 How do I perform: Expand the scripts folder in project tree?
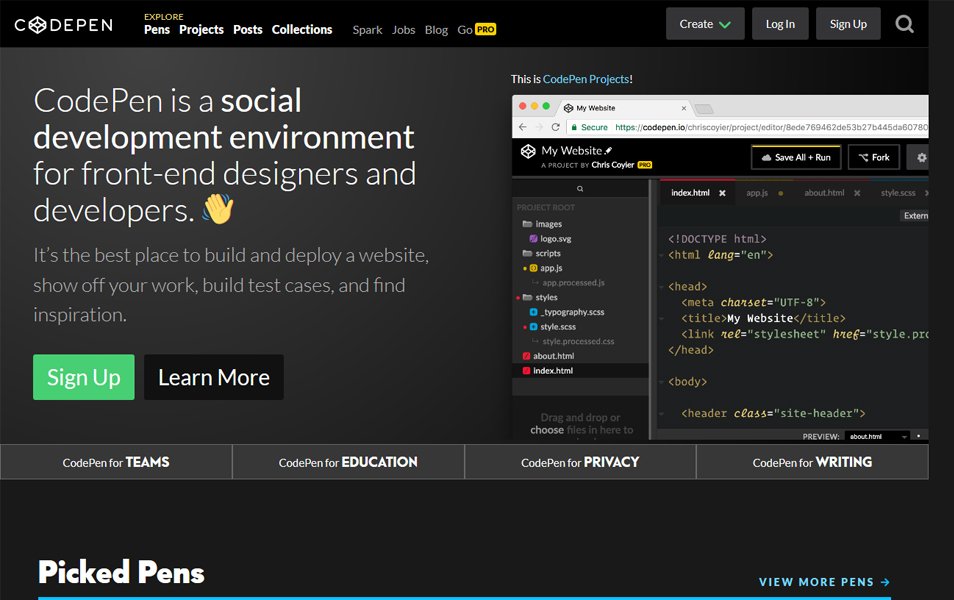click(x=541, y=253)
